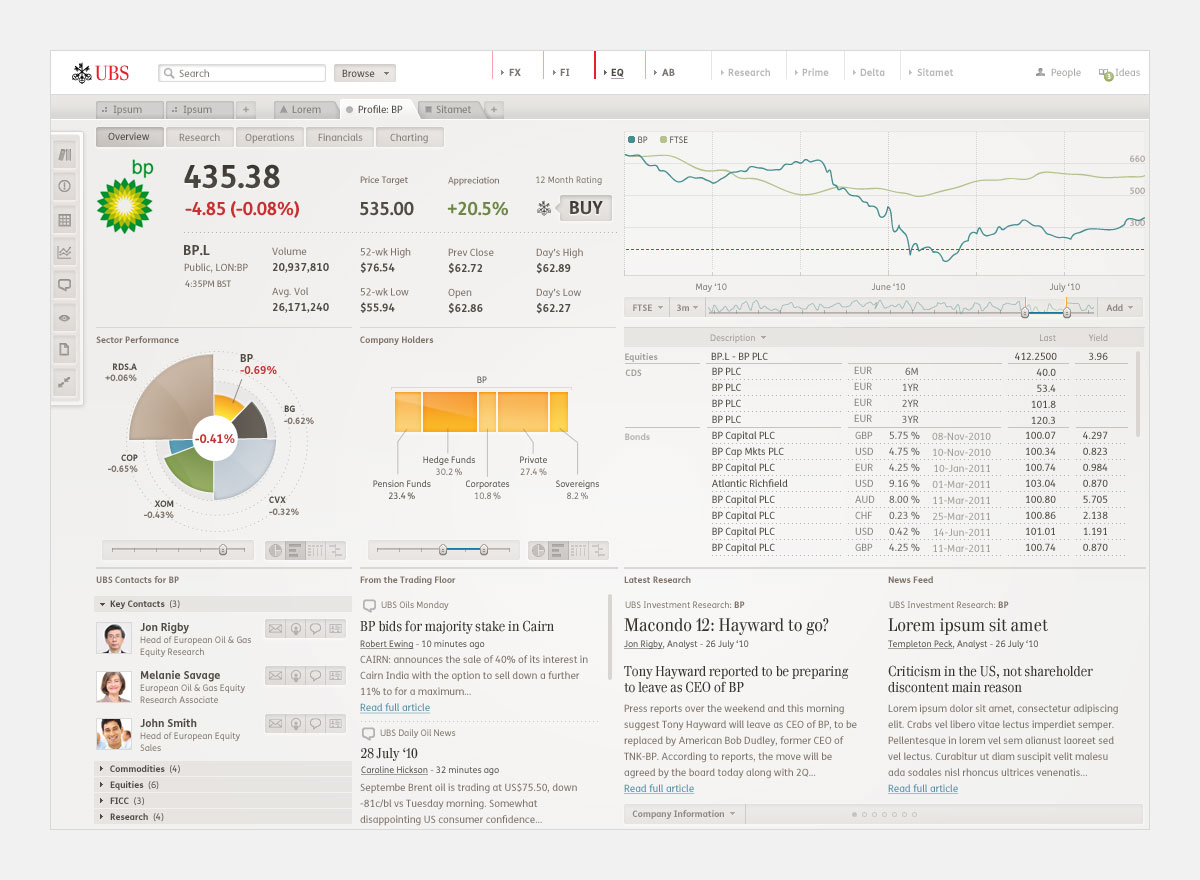The width and height of the screenshot is (1200, 880).
Task: Add new tab after Sitamet tab
Action: pos(495,109)
